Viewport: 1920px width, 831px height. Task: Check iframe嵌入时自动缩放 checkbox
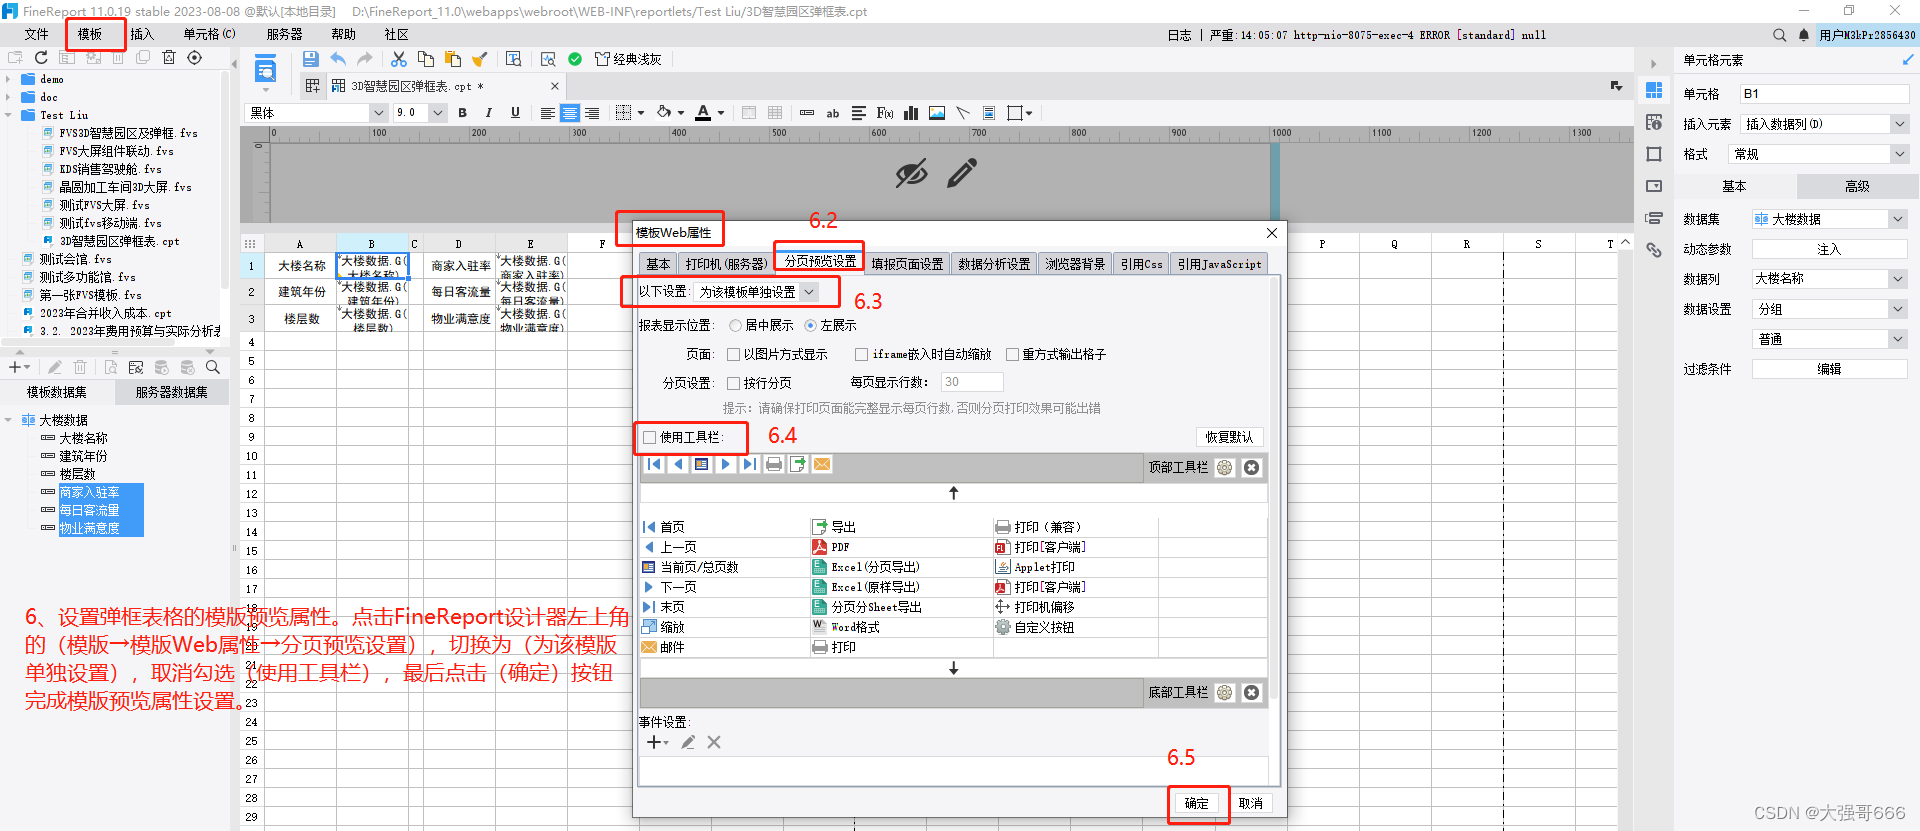(861, 354)
